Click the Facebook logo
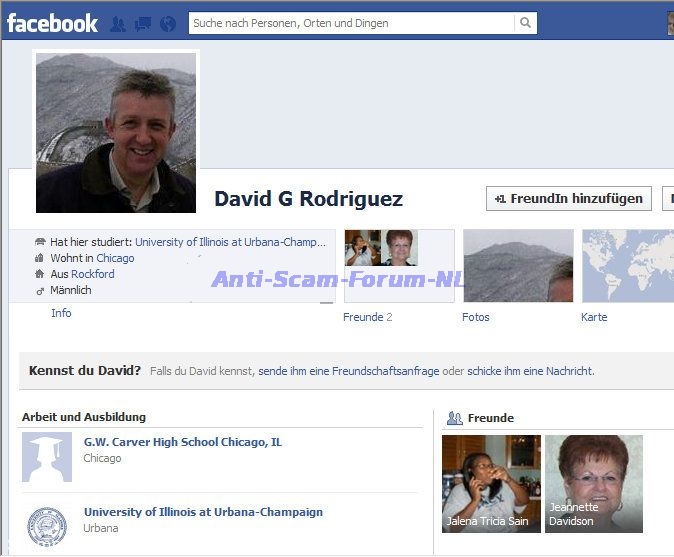The image size is (674, 557). click(x=52, y=22)
